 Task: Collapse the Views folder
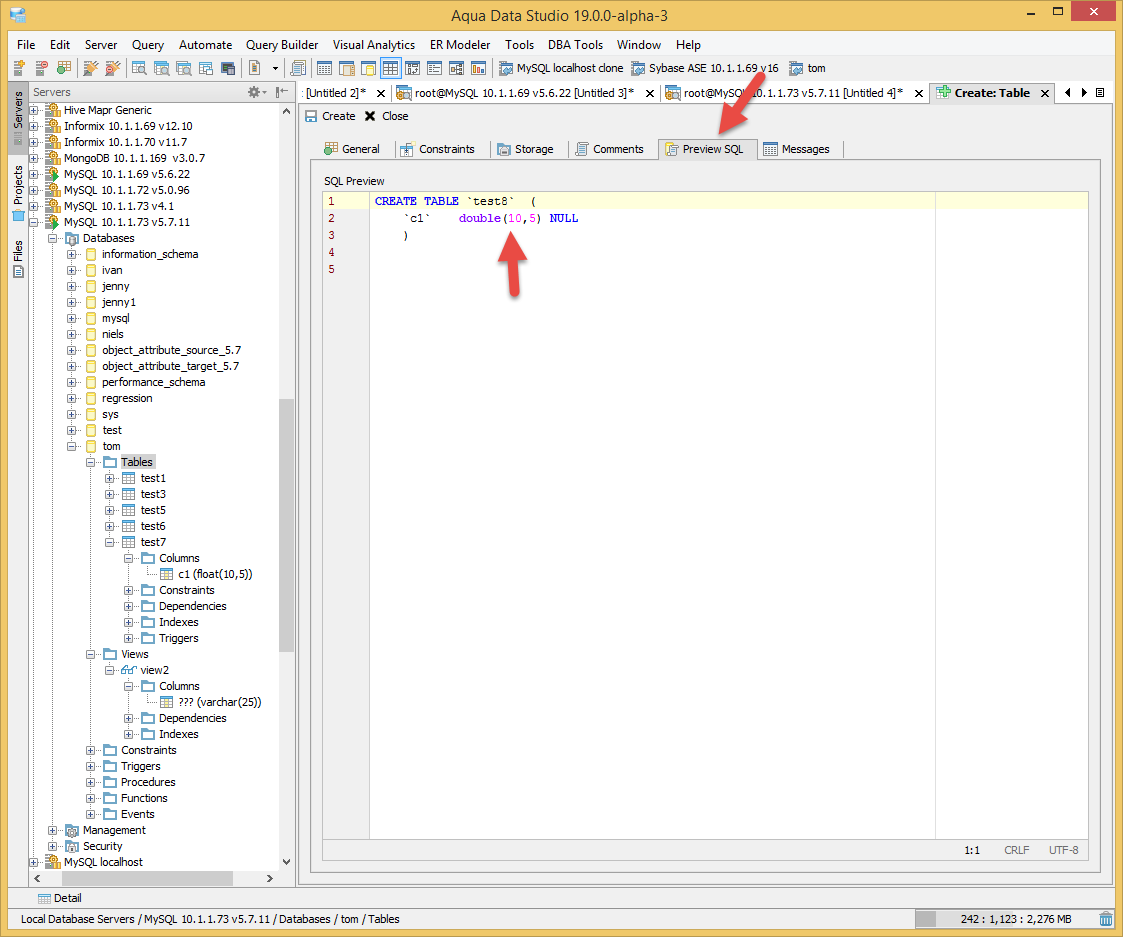pyautogui.click(x=91, y=654)
